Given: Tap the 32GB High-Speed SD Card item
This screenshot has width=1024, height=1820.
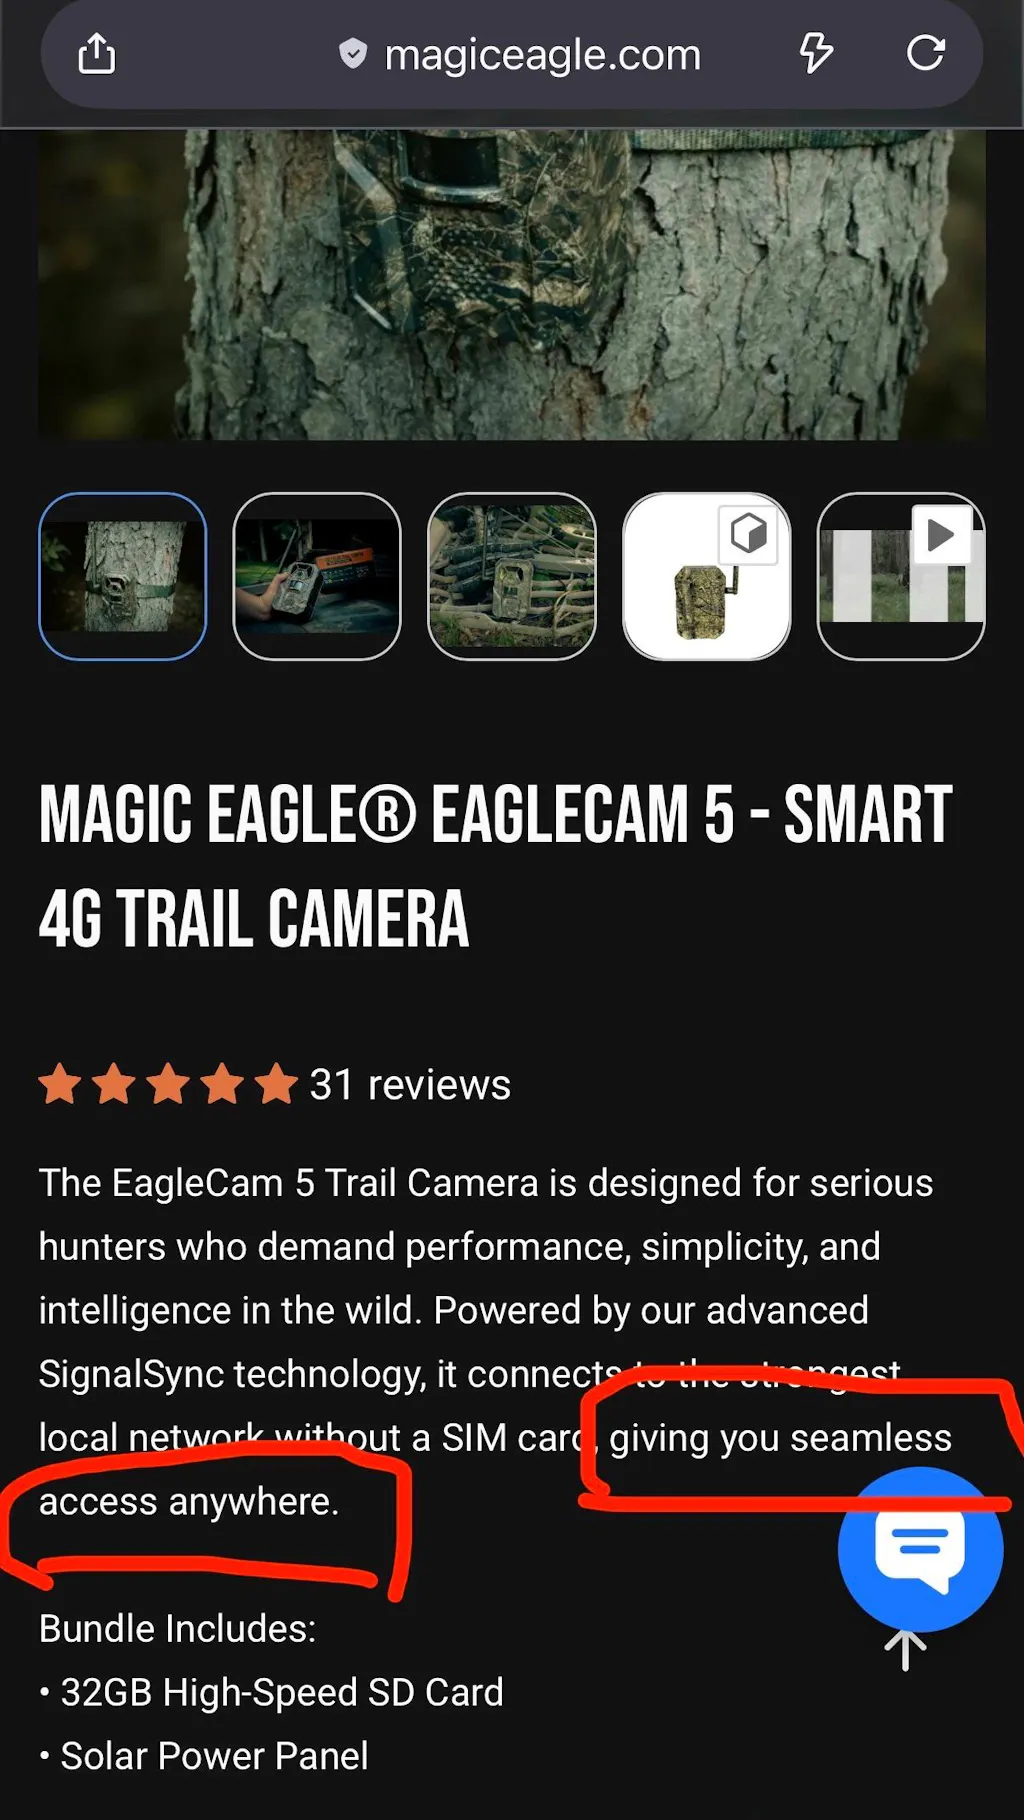Looking at the screenshot, I should pyautogui.click(x=271, y=1693).
